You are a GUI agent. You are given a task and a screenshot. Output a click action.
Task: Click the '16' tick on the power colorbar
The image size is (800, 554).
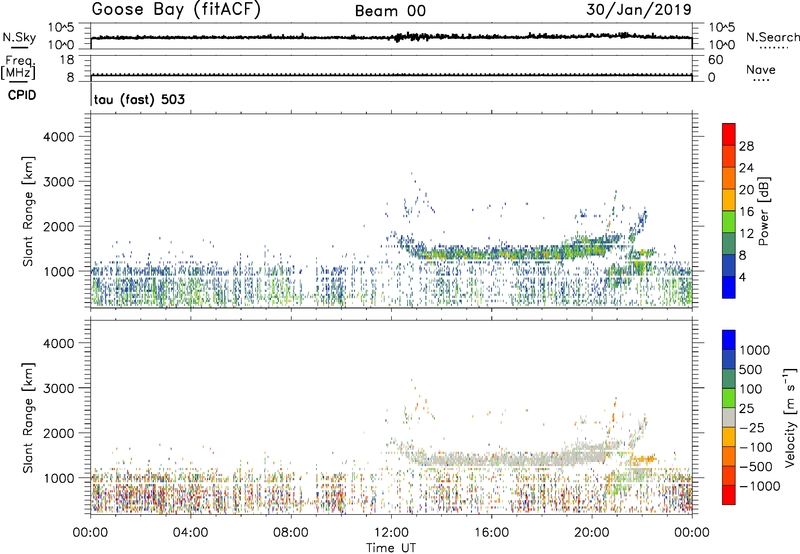point(746,212)
